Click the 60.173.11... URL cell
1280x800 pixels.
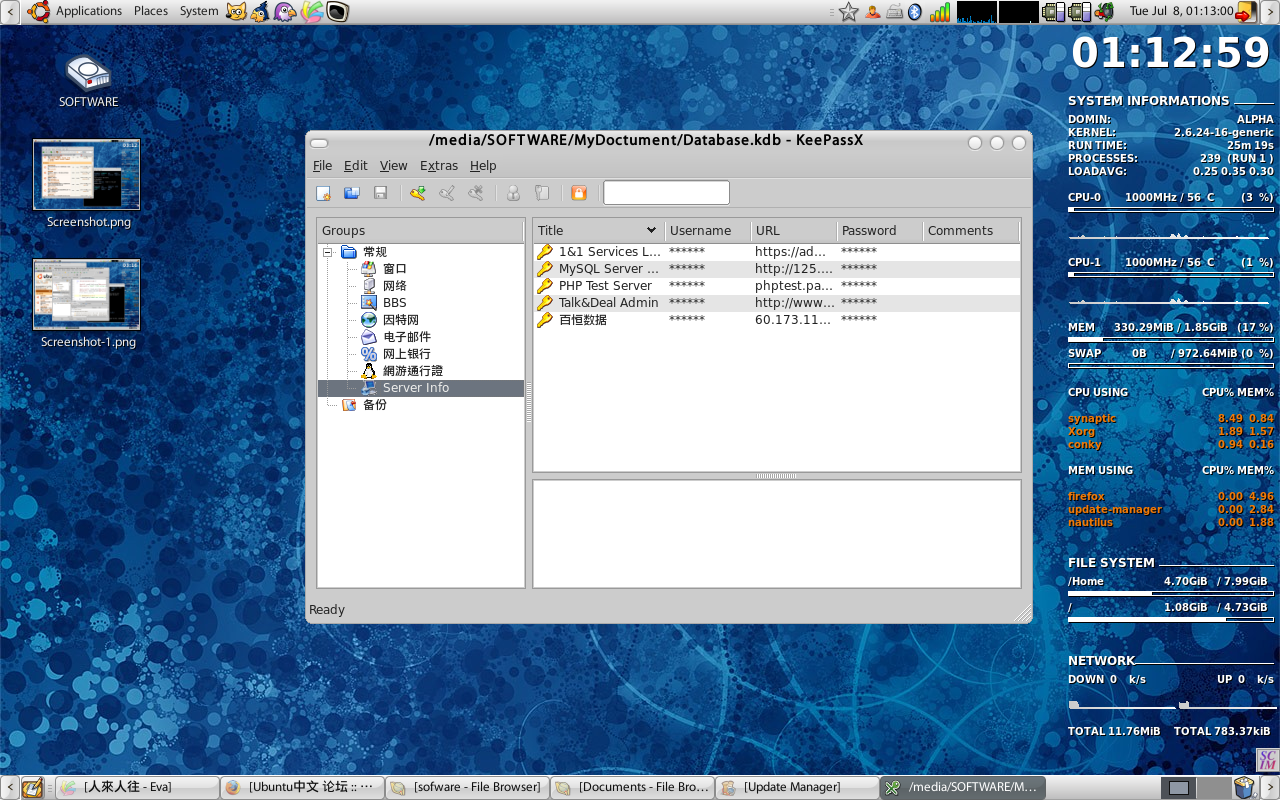(x=794, y=320)
